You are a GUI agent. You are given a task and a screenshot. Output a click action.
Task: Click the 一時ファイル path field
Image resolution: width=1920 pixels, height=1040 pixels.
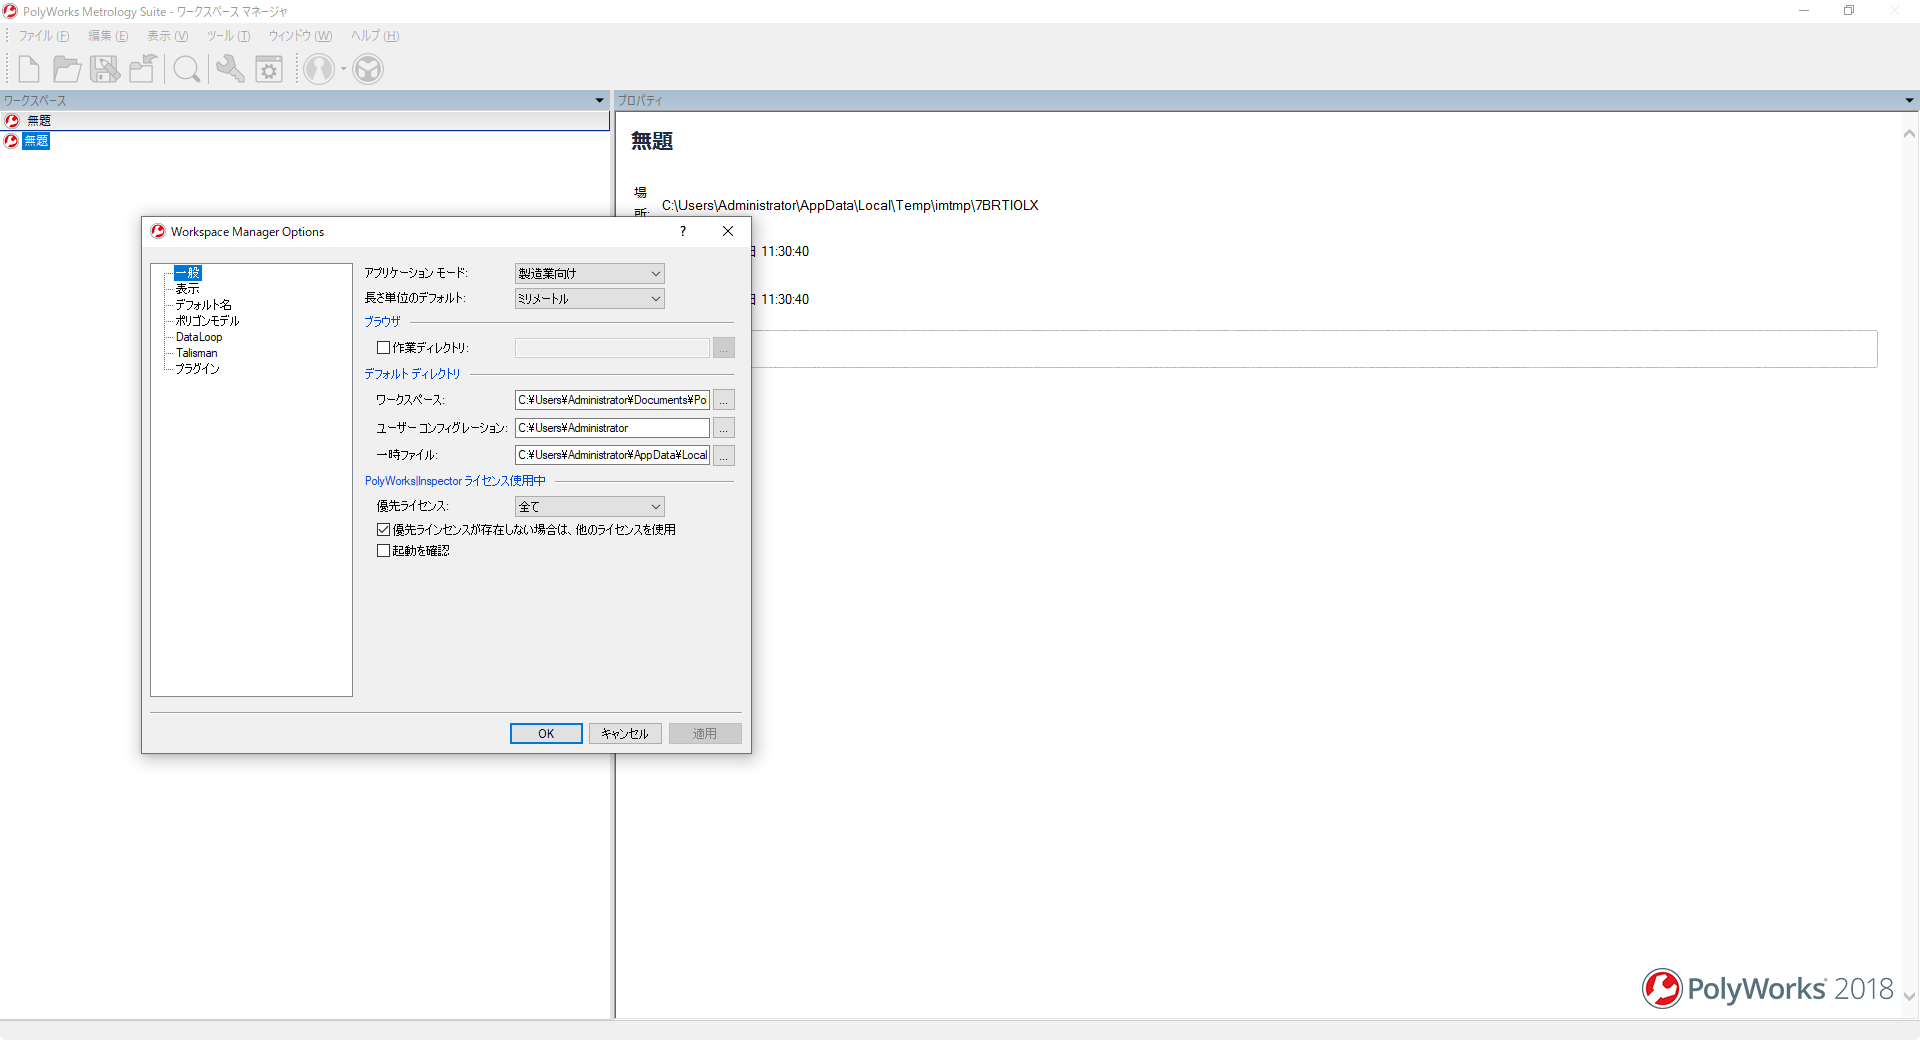pyautogui.click(x=612, y=455)
